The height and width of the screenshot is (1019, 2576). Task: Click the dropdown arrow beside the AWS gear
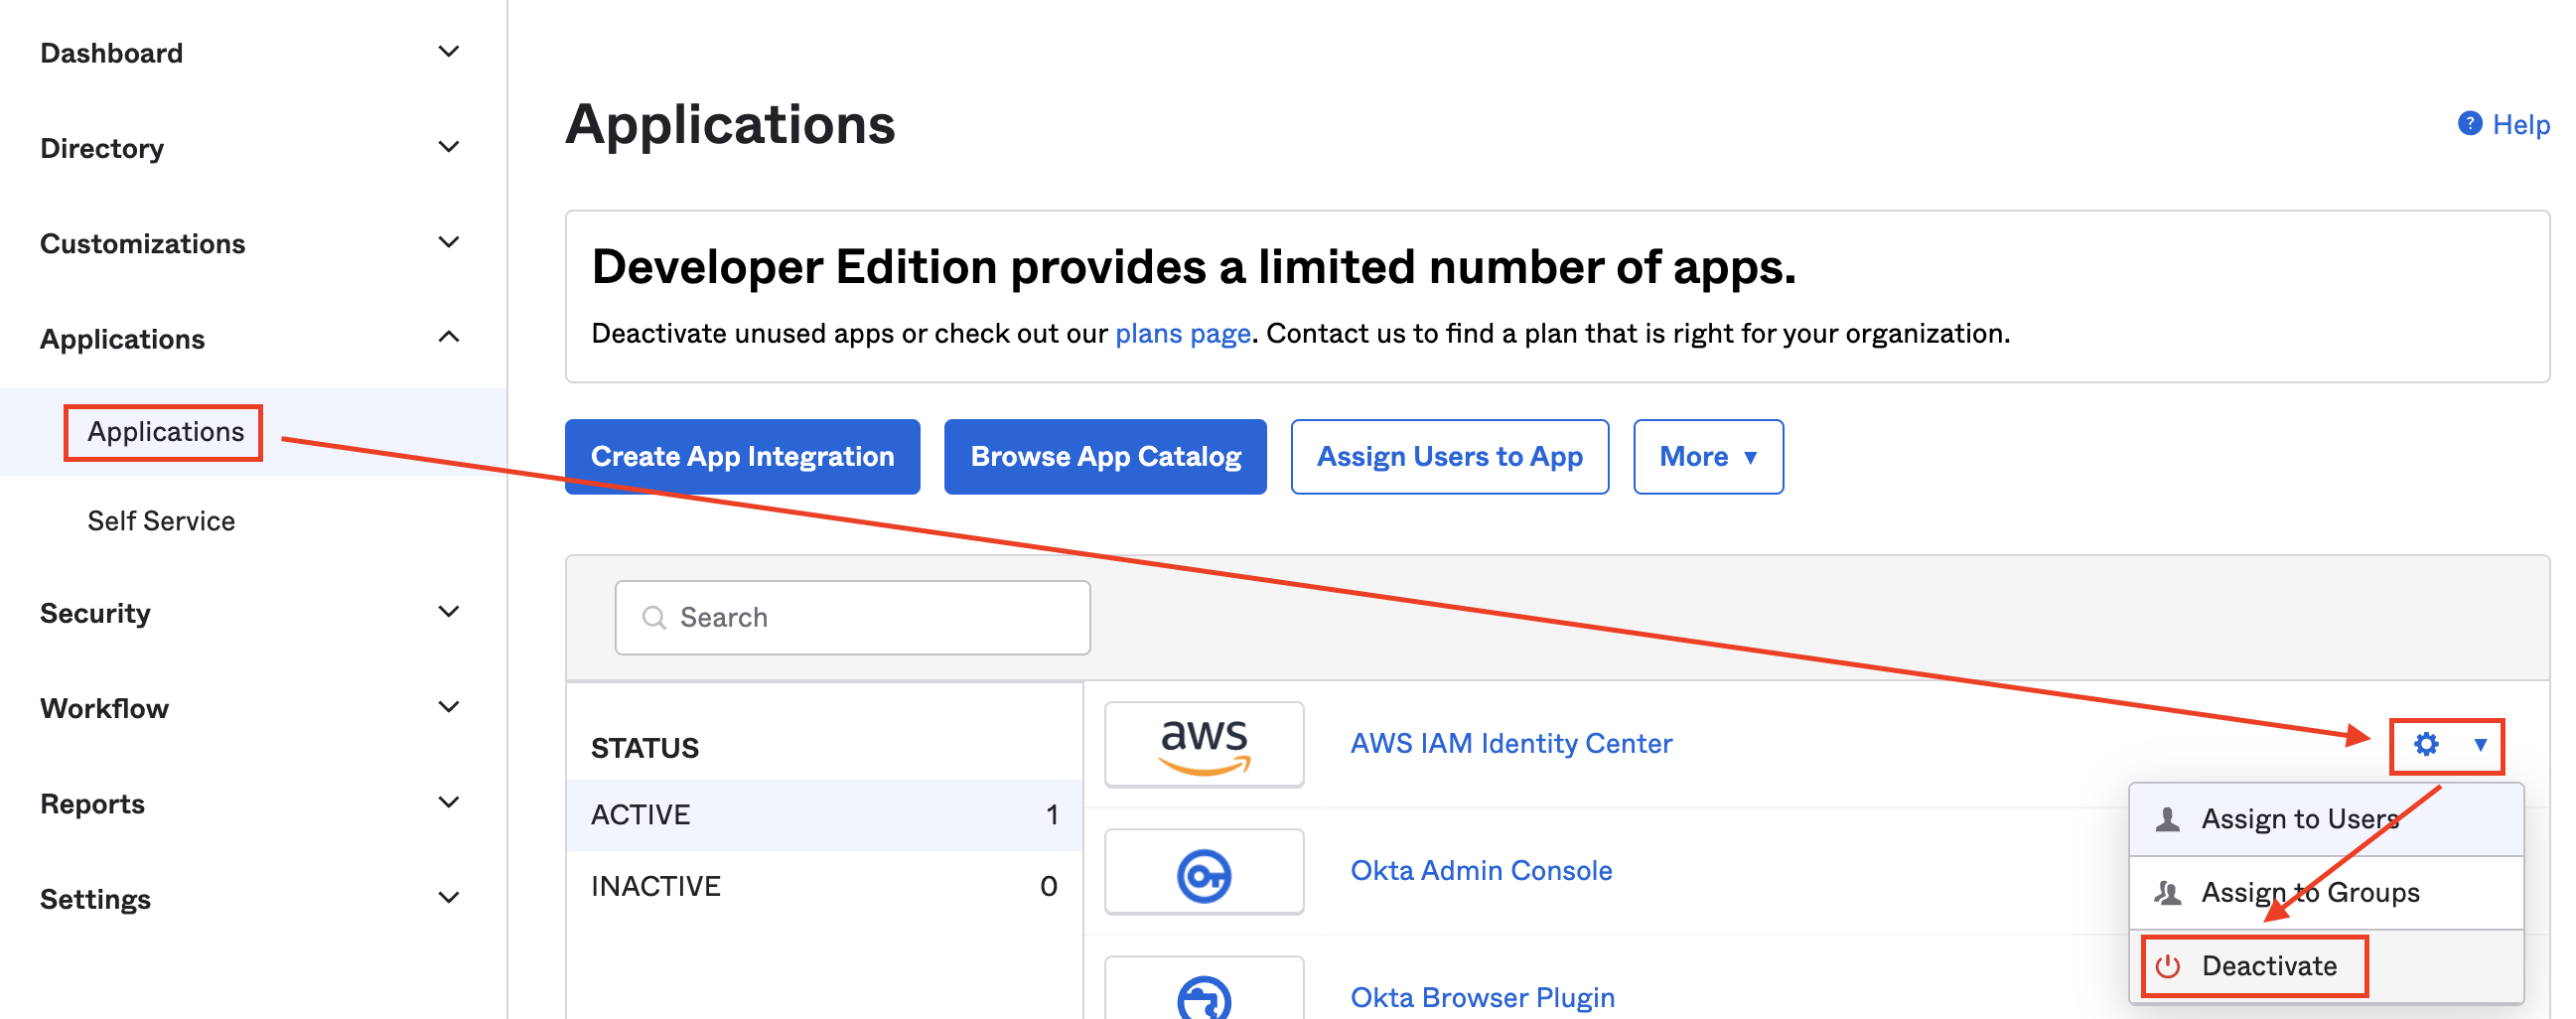coord(2480,744)
